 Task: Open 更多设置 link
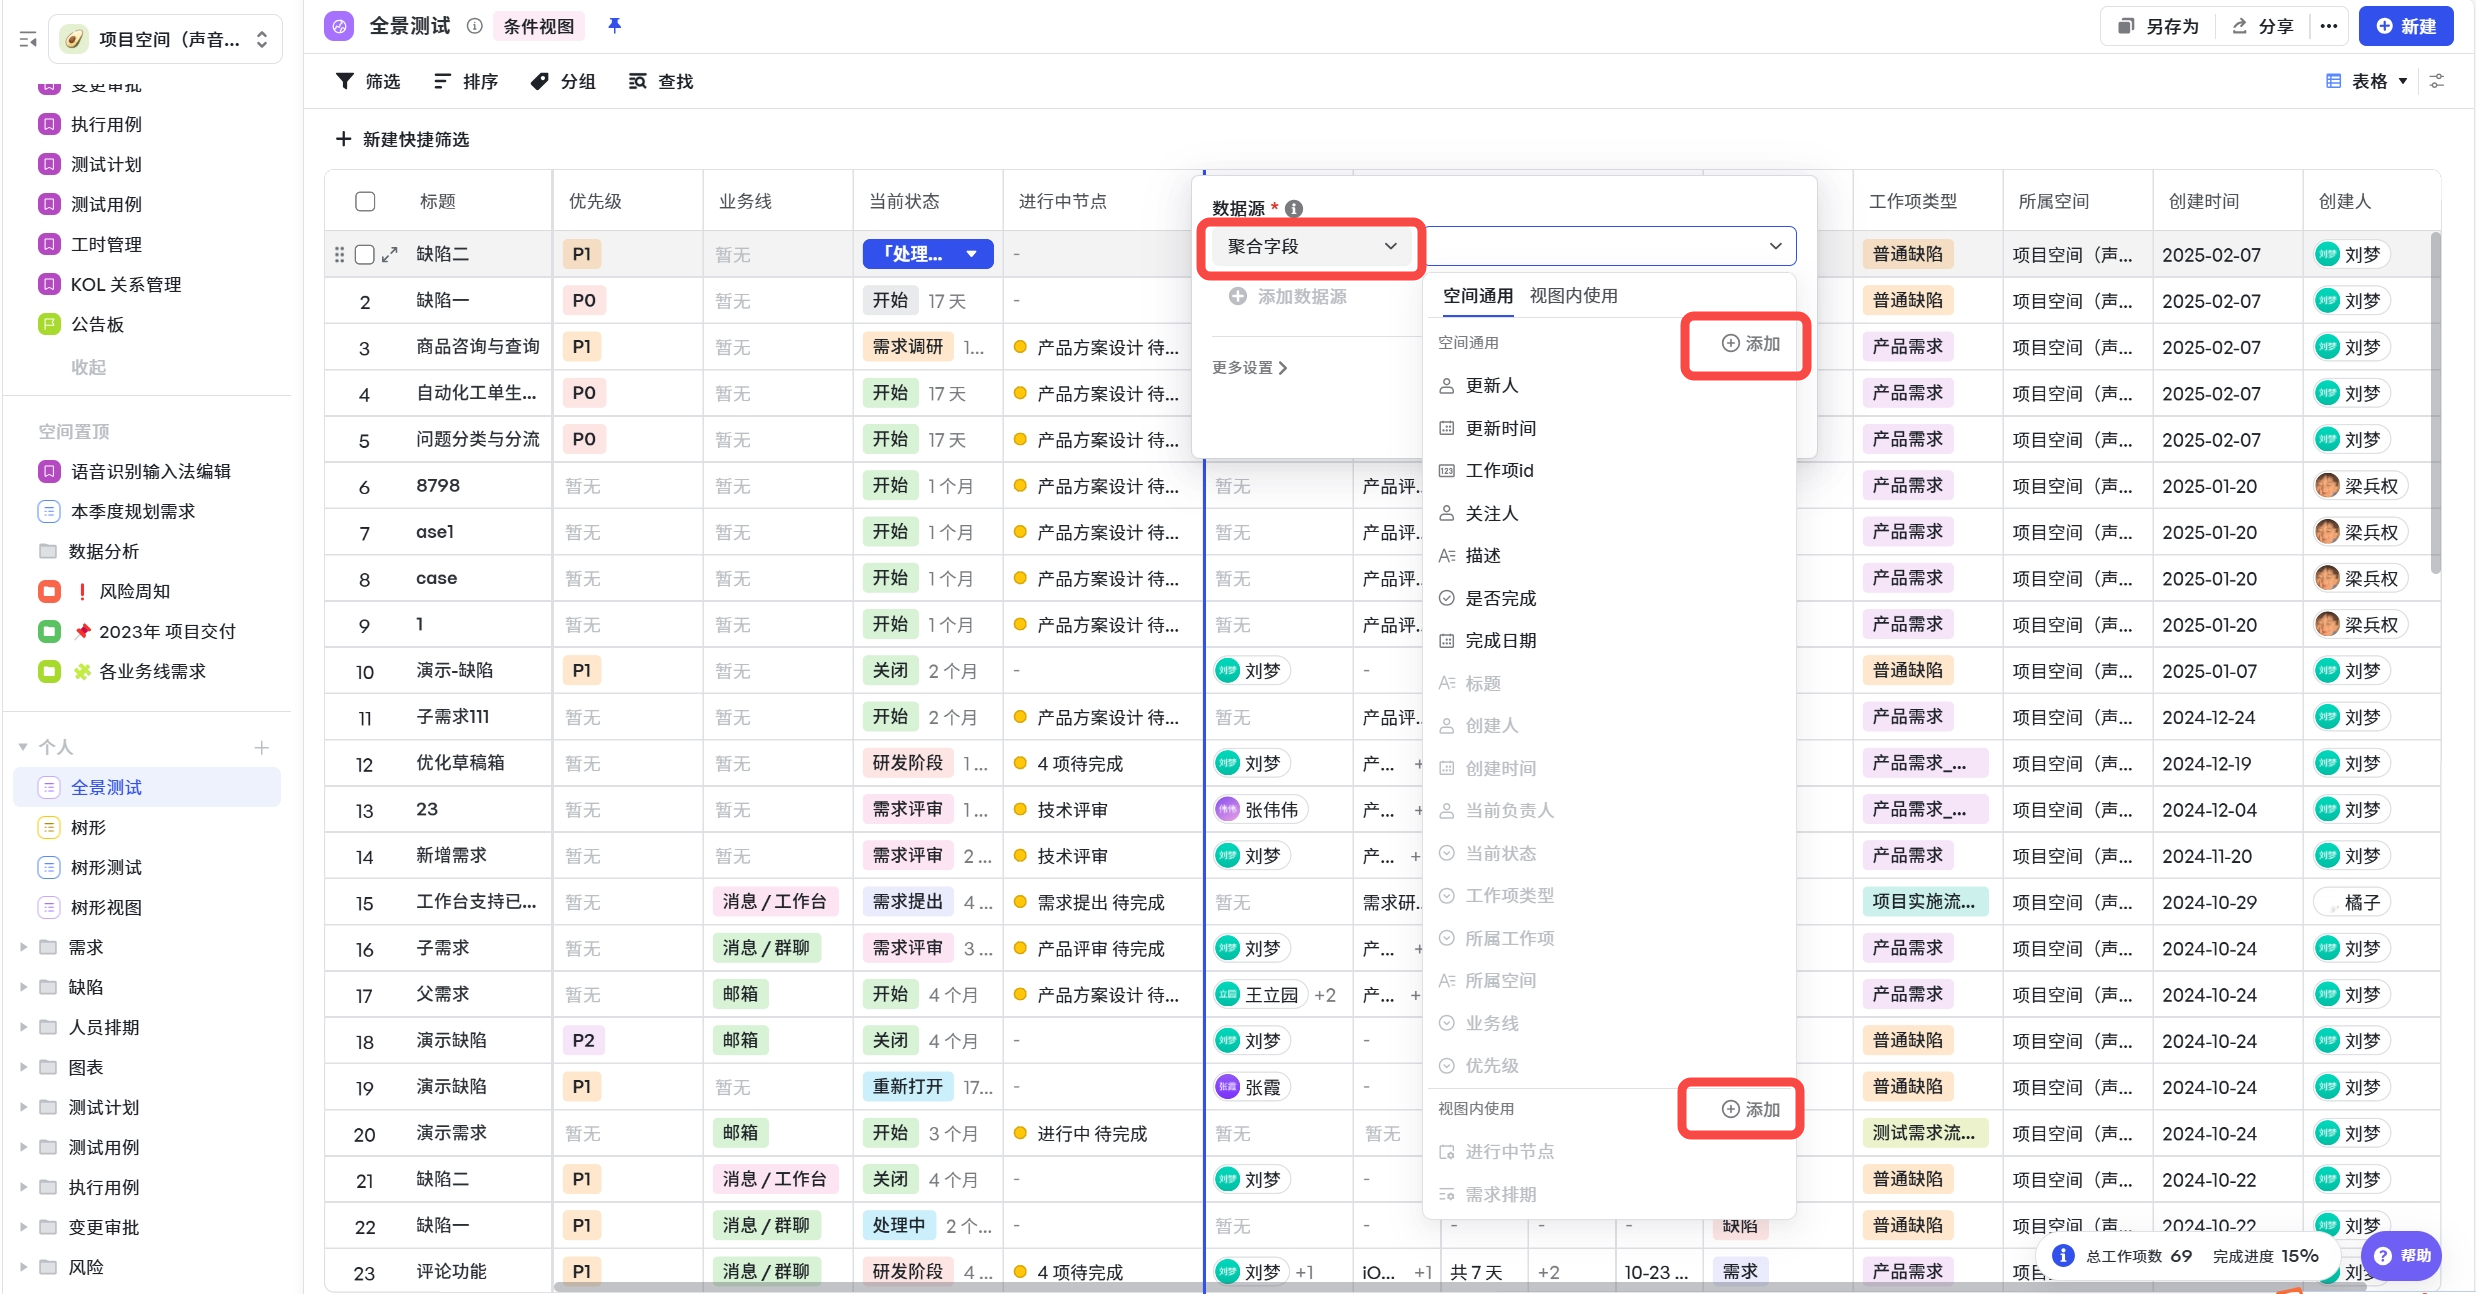click(x=1250, y=368)
